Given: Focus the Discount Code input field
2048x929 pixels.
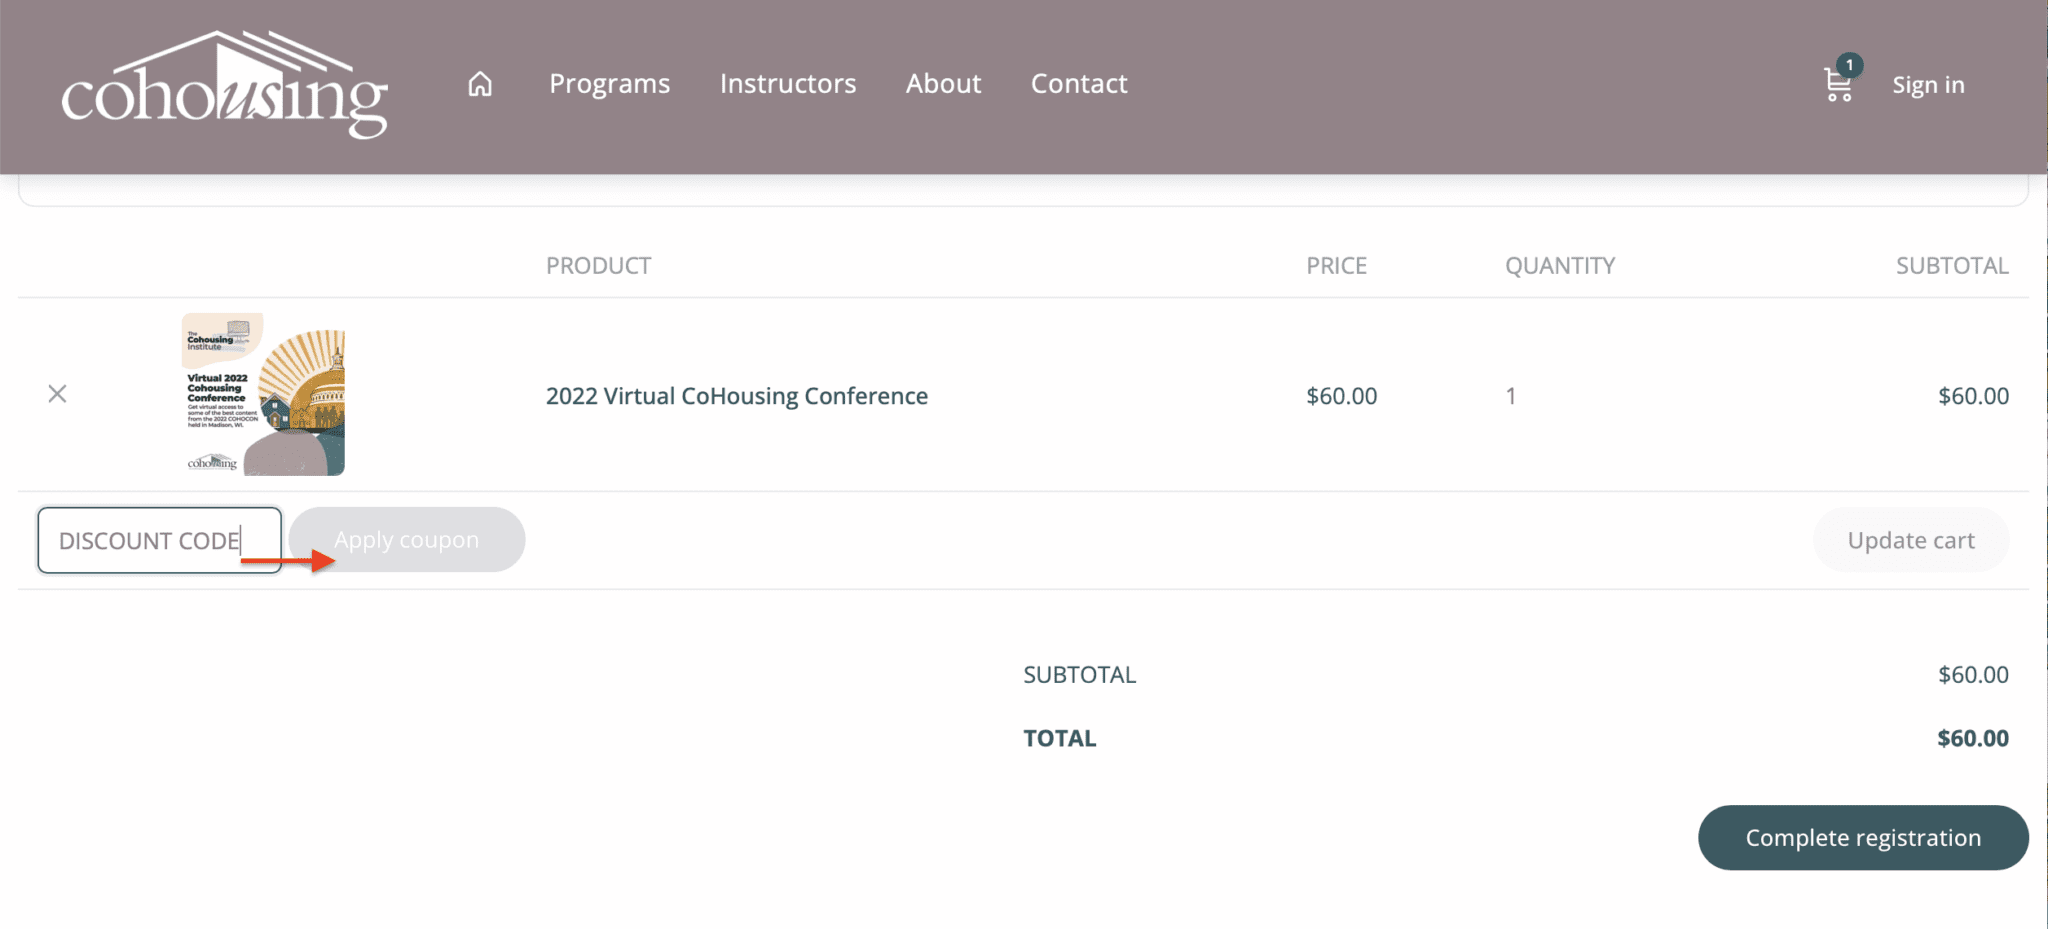Looking at the screenshot, I should tap(159, 540).
